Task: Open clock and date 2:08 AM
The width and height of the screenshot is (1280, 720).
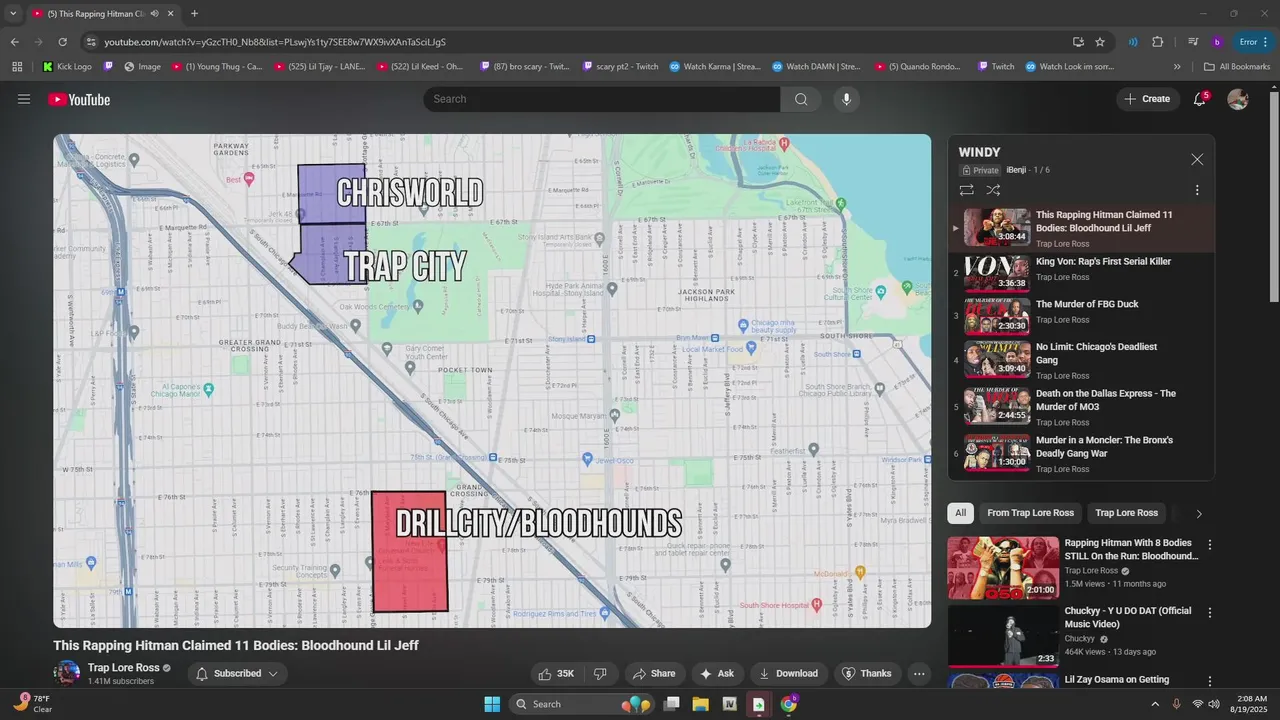Action: coord(1249,704)
